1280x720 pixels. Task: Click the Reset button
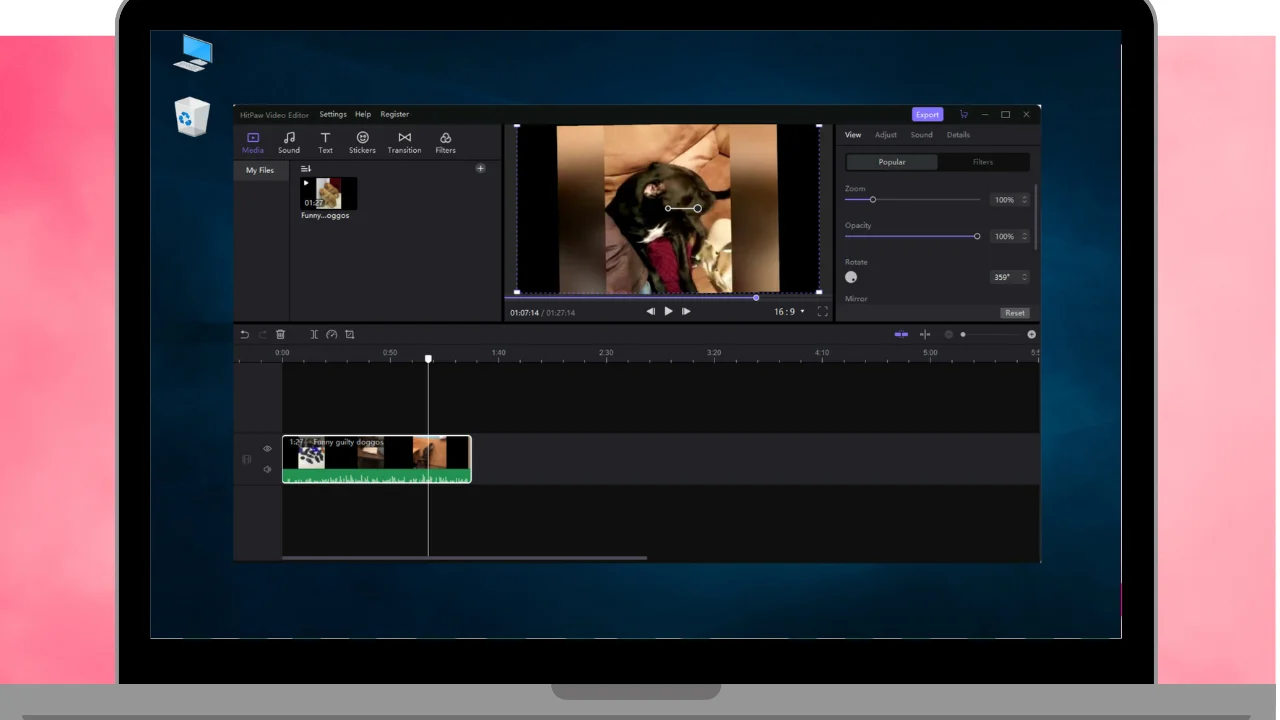(1015, 313)
